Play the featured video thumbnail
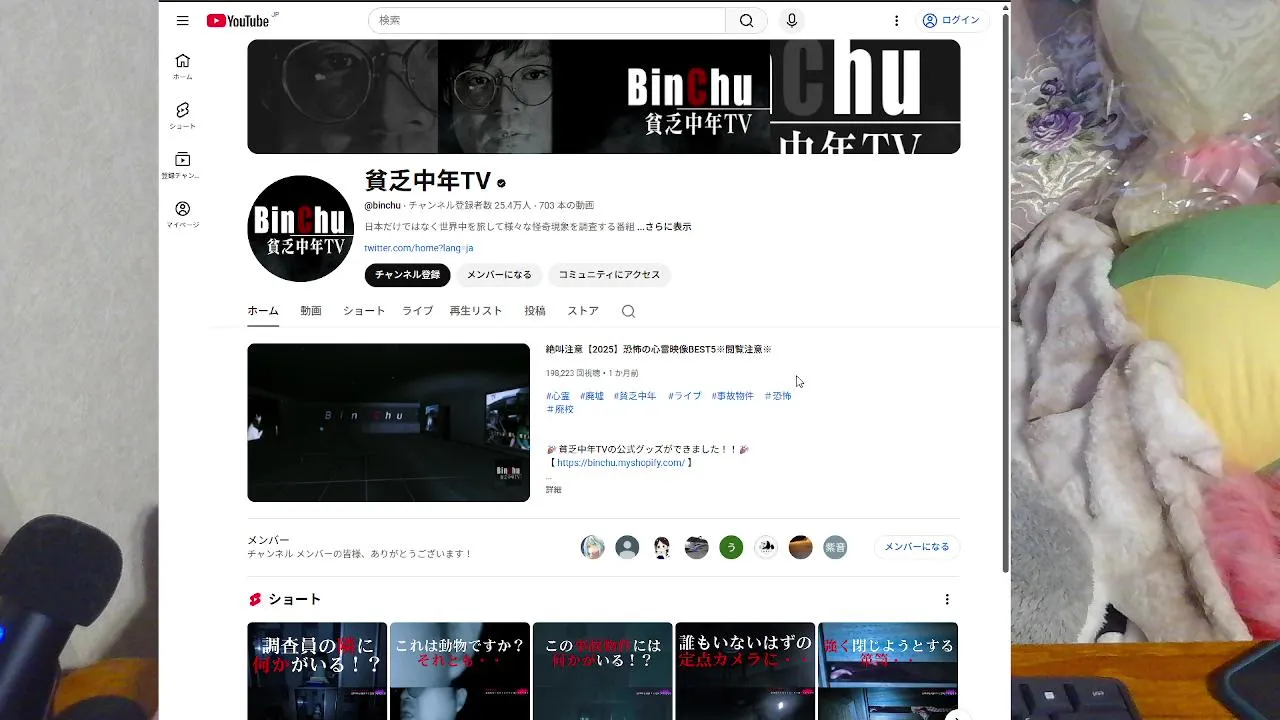 click(x=389, y=423)
